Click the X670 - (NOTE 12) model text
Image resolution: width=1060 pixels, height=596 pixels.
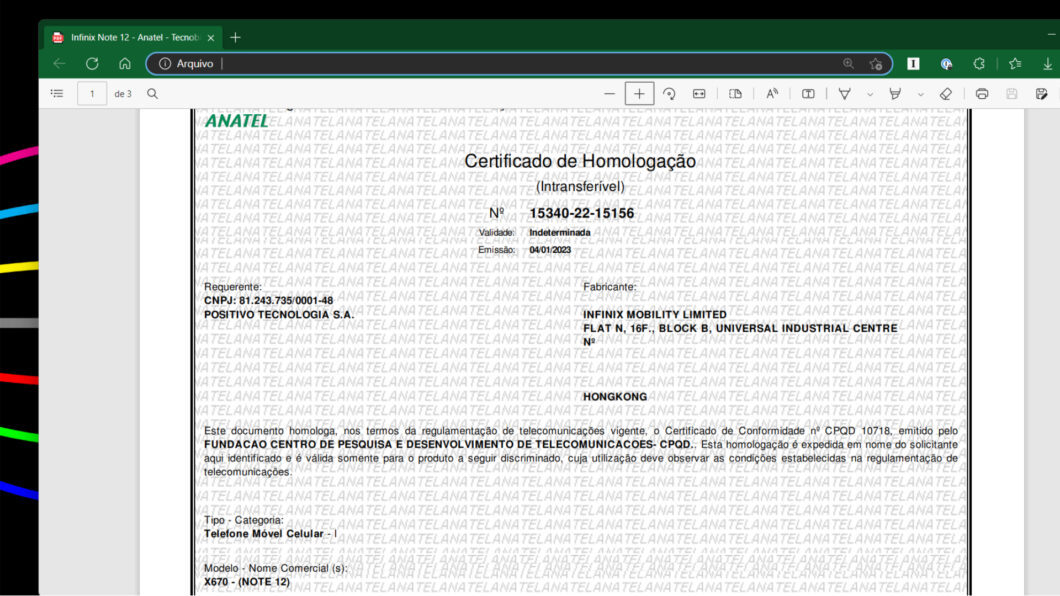pyautogui.click(x=247, y=582)
